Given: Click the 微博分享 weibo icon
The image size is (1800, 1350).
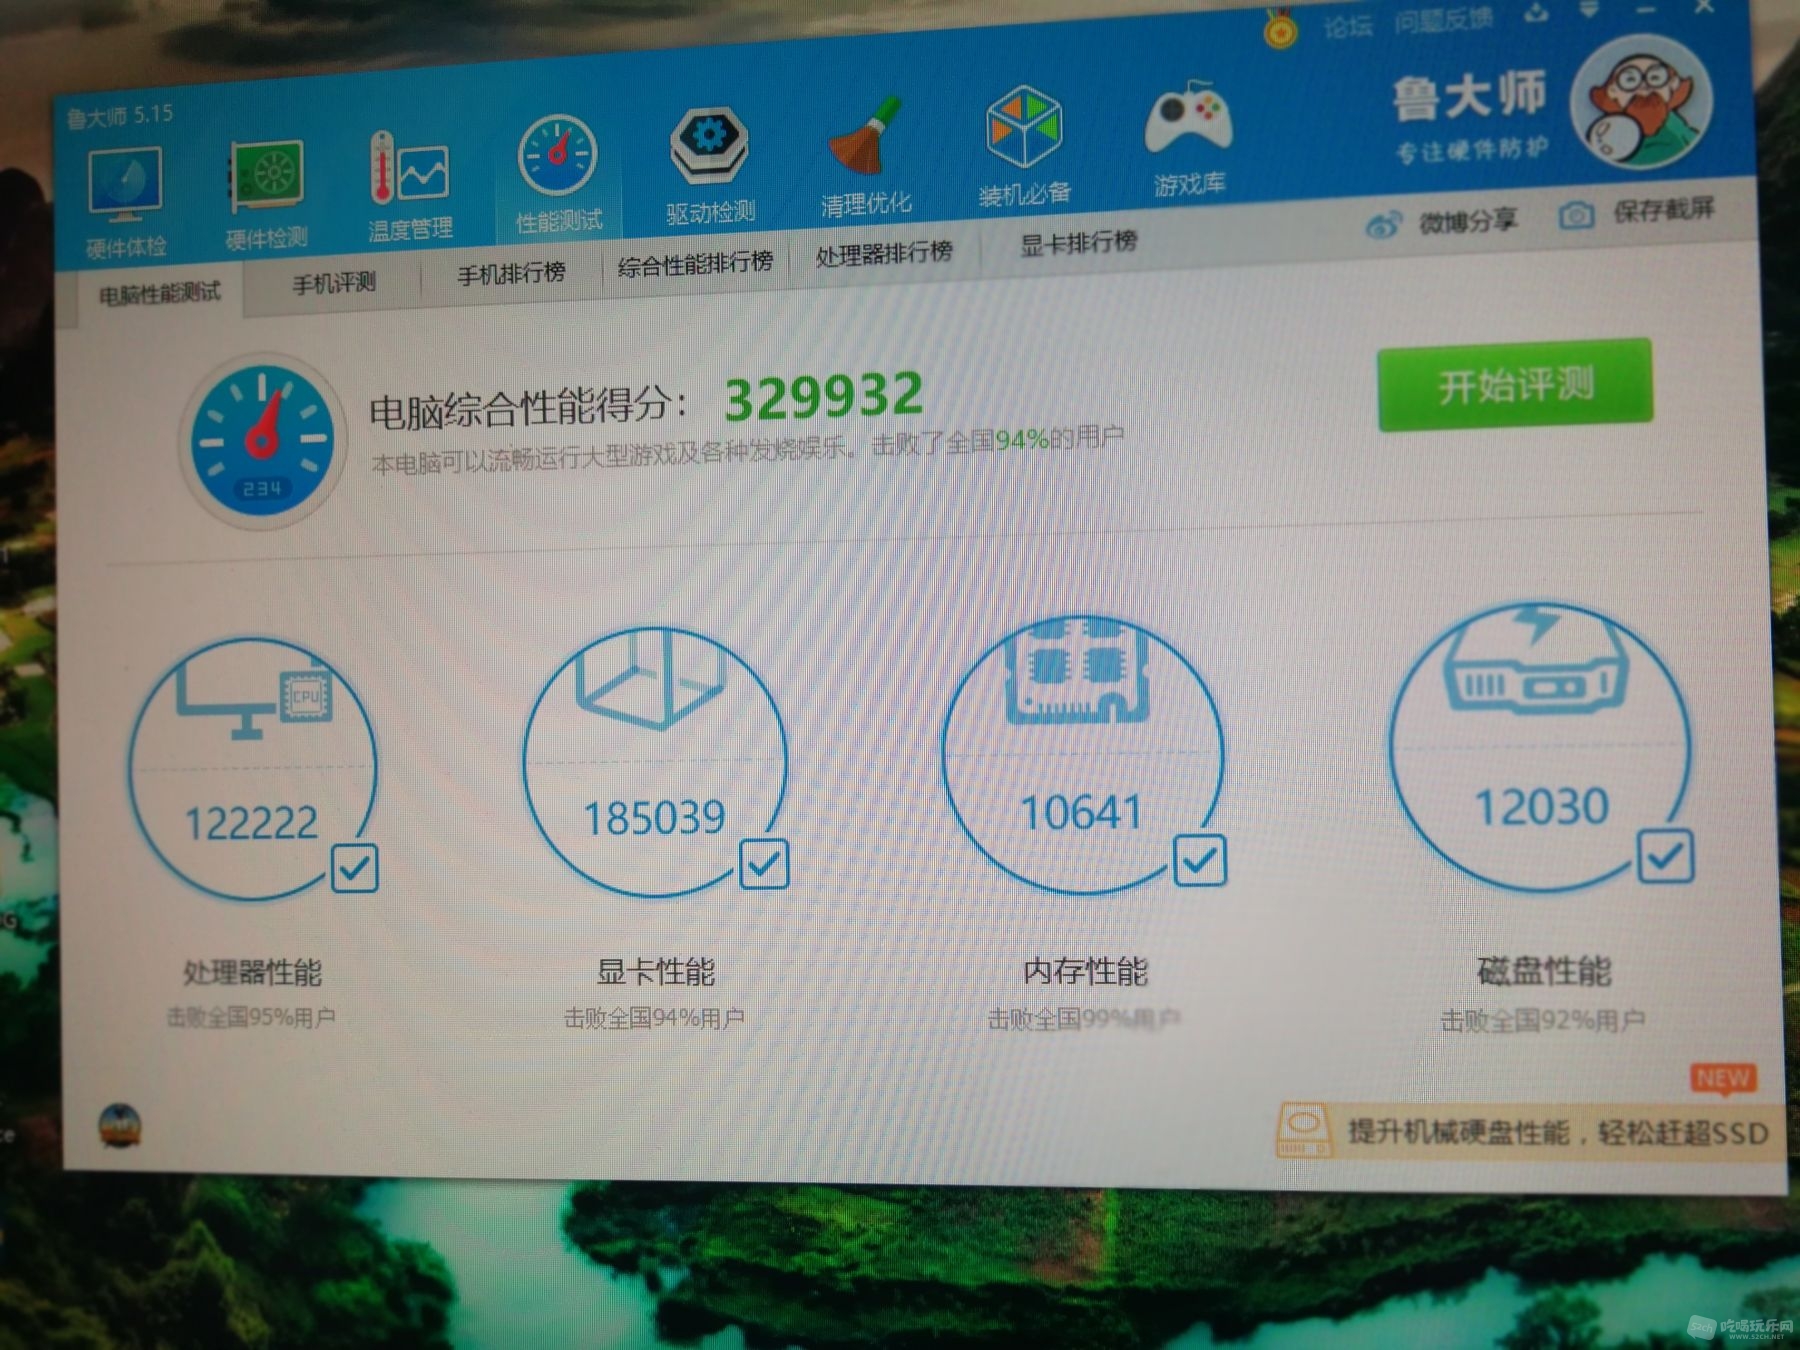Looking at the screenshot, I should coord(1384,225).
